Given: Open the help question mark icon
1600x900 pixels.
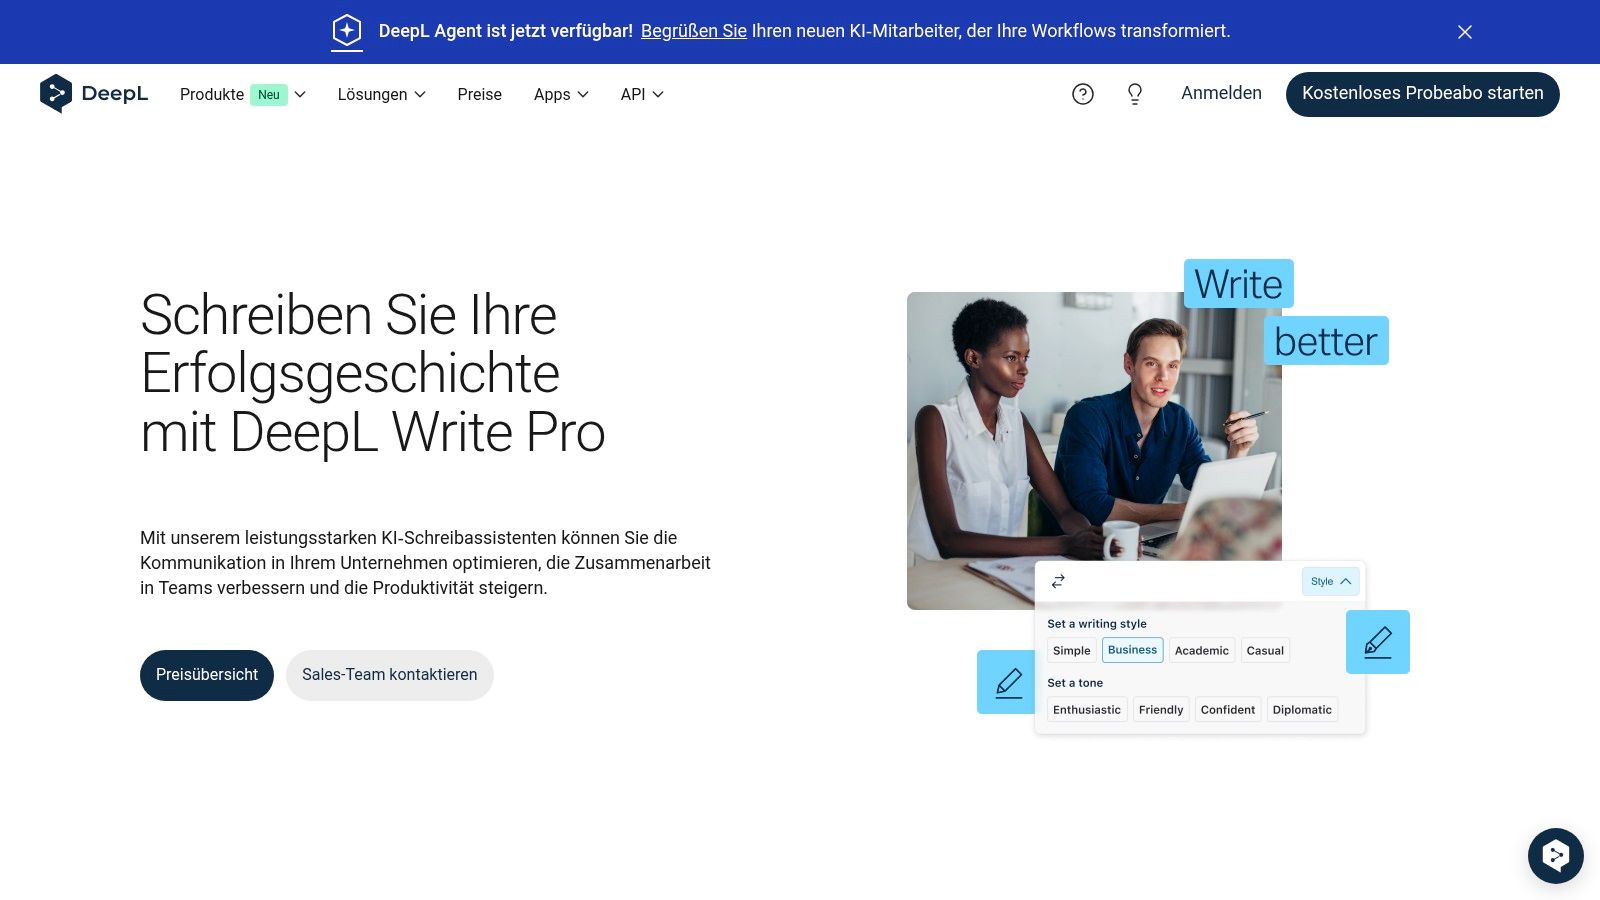Looking at the screenshot, I should [x=1083, y=93].
